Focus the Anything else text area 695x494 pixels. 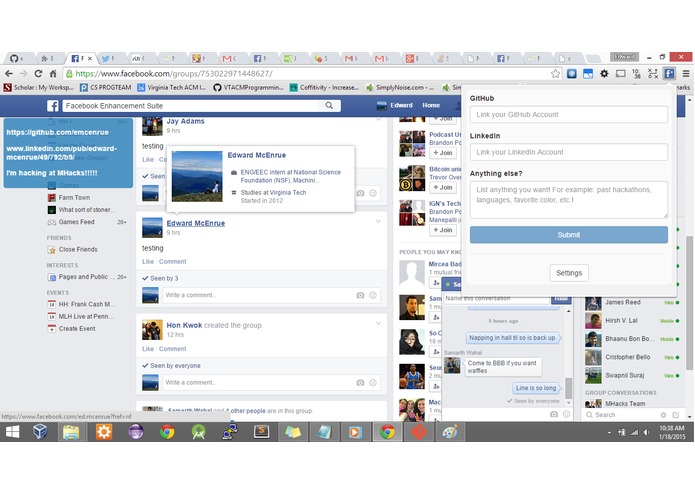569,200
